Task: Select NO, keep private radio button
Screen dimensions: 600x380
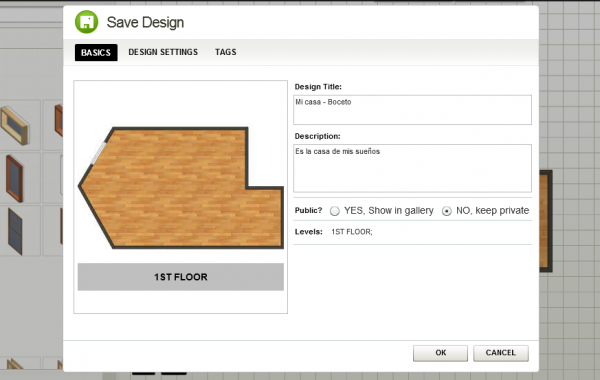Action: click(447, 211)
